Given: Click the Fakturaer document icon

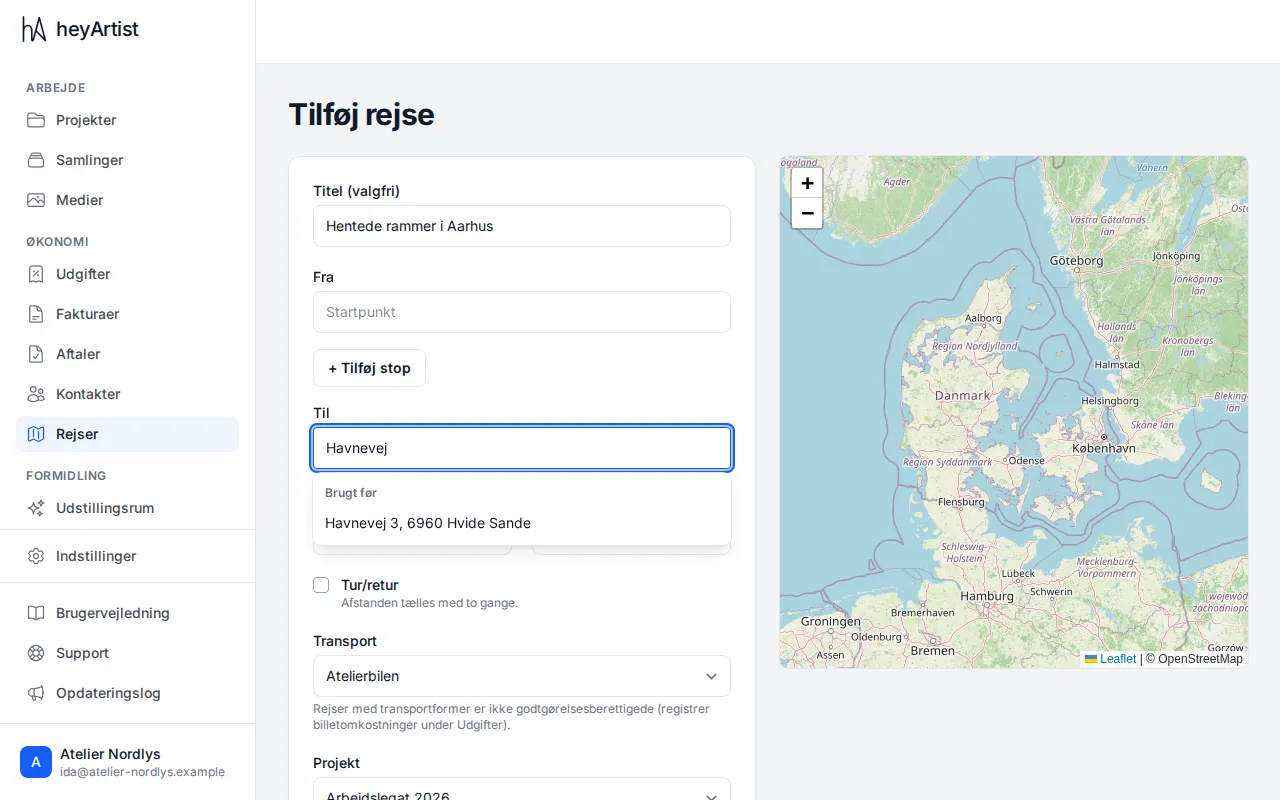Looking at the screenshot, I should point(36,314).
